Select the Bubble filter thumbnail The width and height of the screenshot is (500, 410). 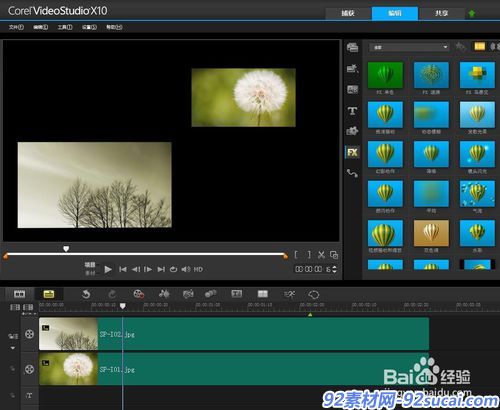point(477,194)
